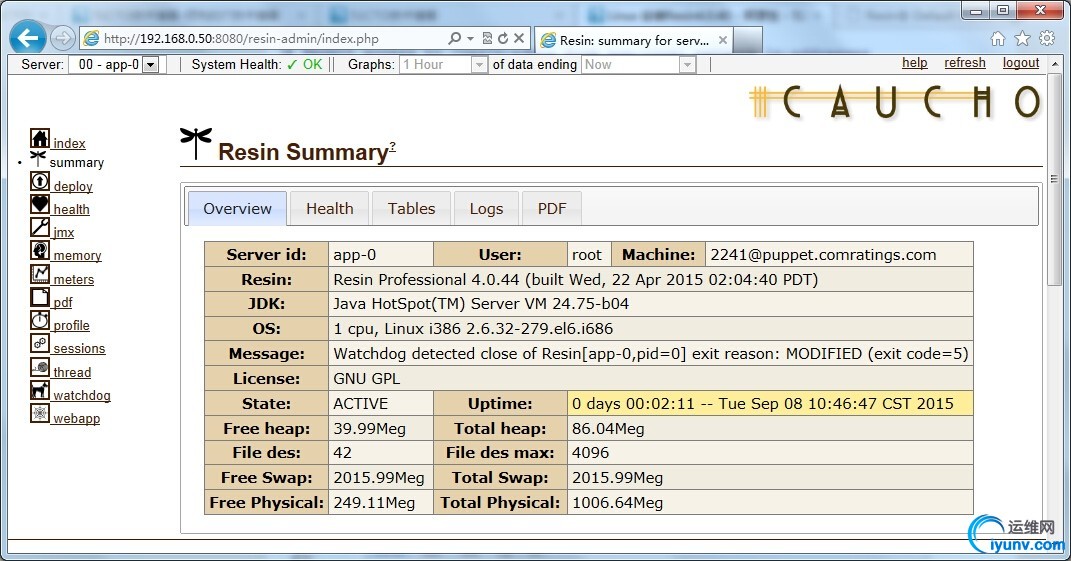Switch to the Tables tab
Screen dimensions: 1071x561
411,208
